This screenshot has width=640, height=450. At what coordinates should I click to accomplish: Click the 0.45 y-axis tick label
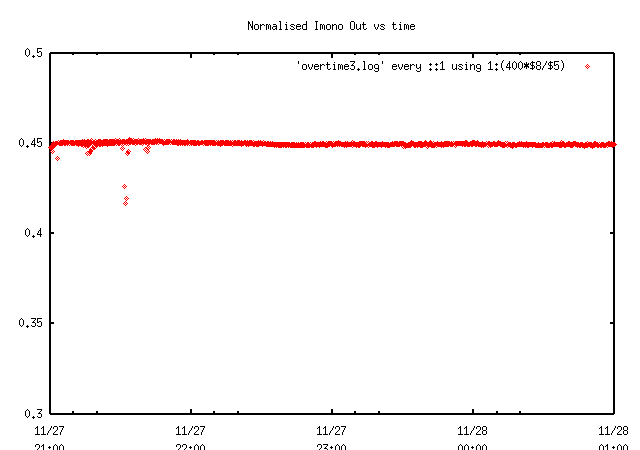30,143
